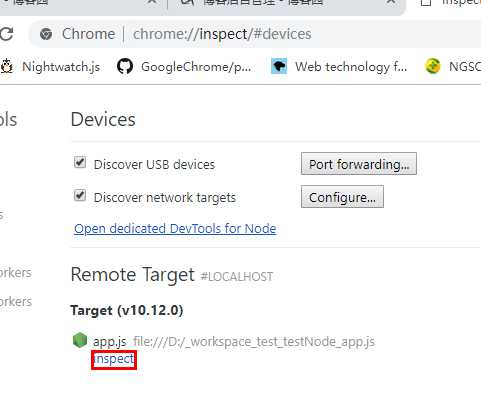The height and width of the screenshot is (409, 481).
Task: Open dedicated DevTools for Node link
Action: [175, 229]
